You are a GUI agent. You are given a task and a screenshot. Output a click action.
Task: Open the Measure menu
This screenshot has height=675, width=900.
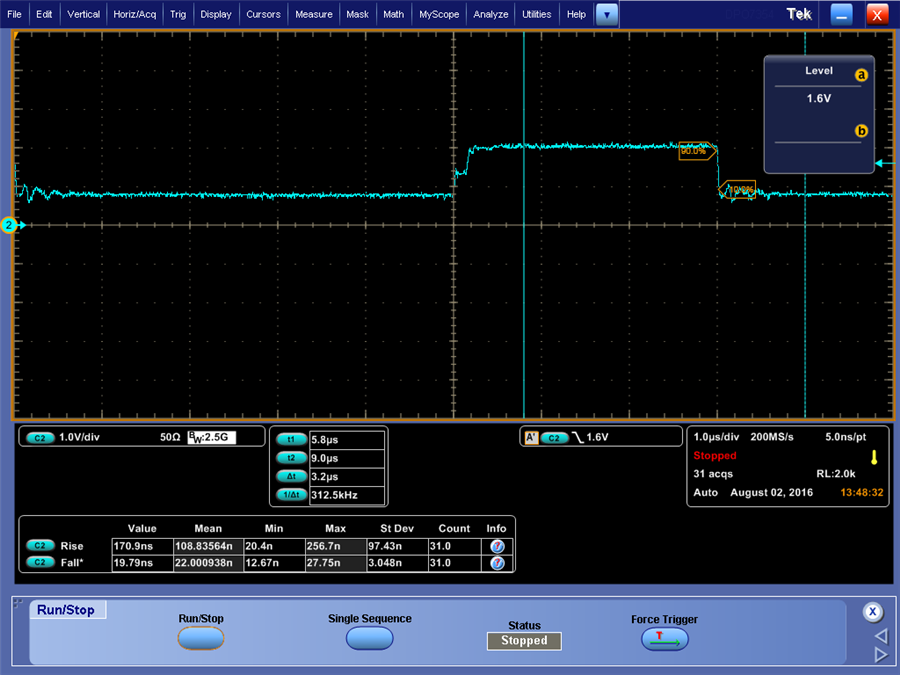pyautogui.click(x=313, y=14)
